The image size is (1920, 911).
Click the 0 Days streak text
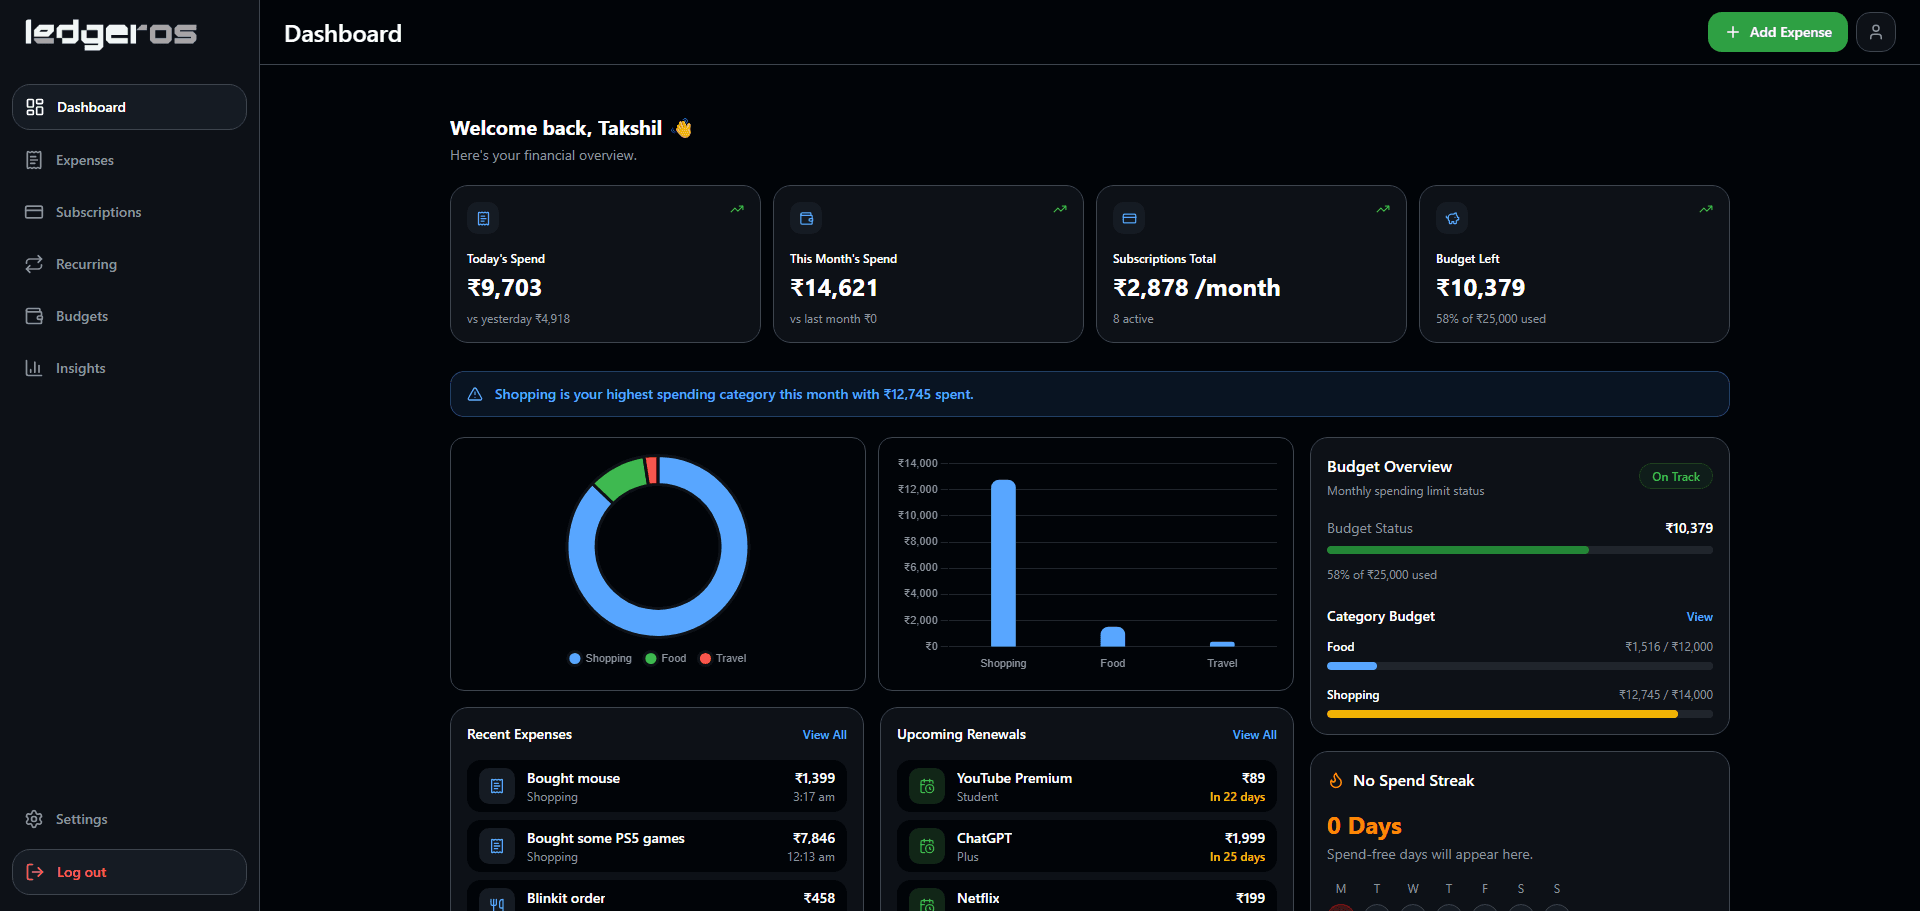(x=1364, y=826)
